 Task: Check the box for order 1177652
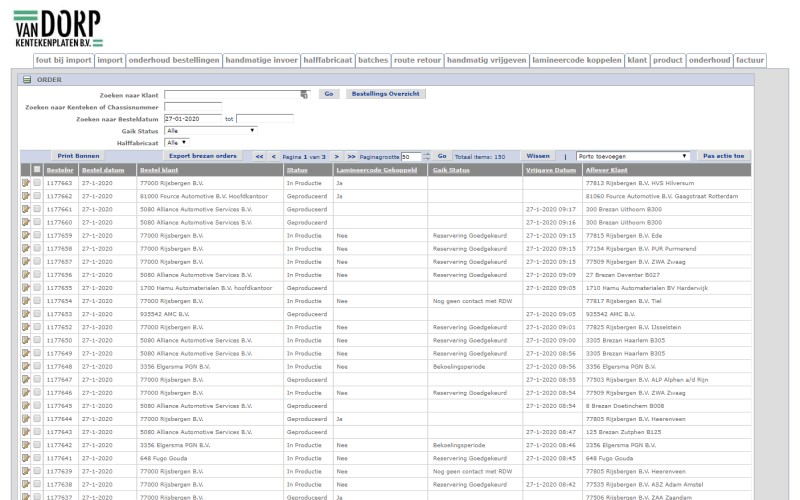click(x=37, y=327)
